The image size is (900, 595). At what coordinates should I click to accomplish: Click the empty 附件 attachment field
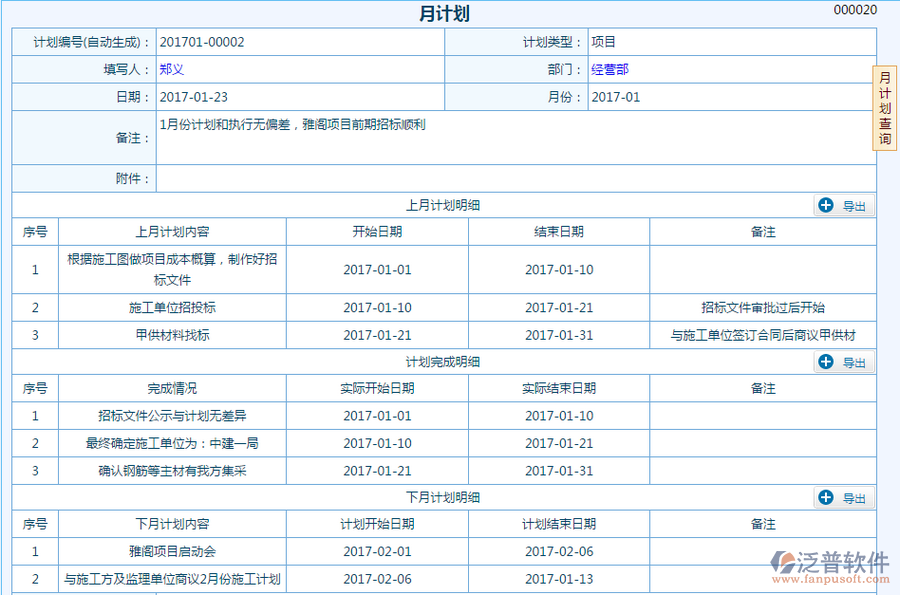(x=514, y=179)
